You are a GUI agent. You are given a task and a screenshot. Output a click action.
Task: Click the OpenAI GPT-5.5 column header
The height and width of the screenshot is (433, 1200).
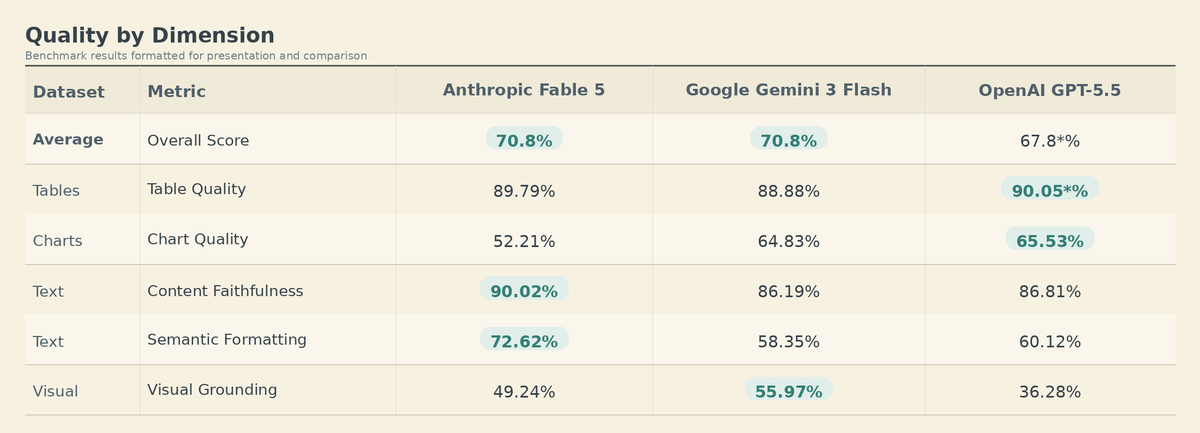1049,90
